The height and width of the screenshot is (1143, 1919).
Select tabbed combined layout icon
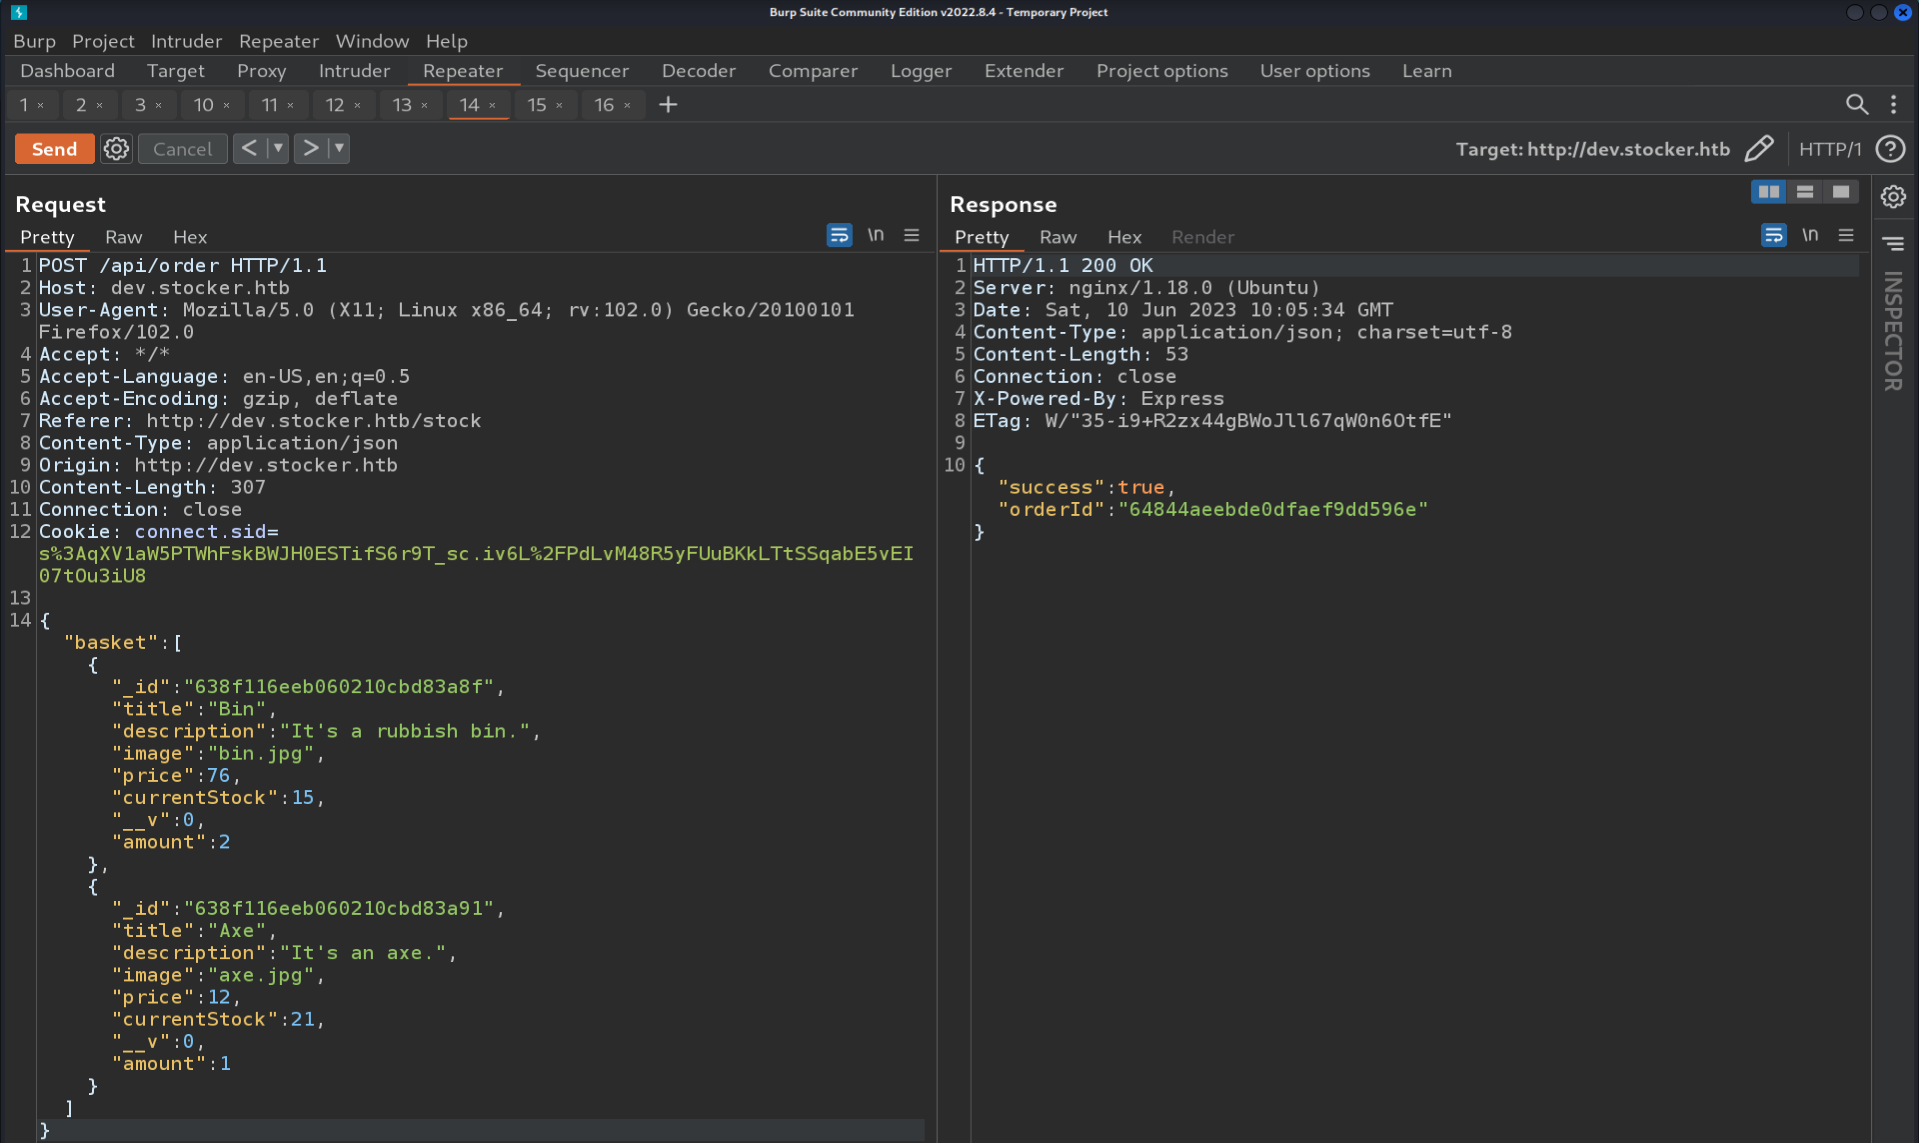click(x=1840, y=192)
